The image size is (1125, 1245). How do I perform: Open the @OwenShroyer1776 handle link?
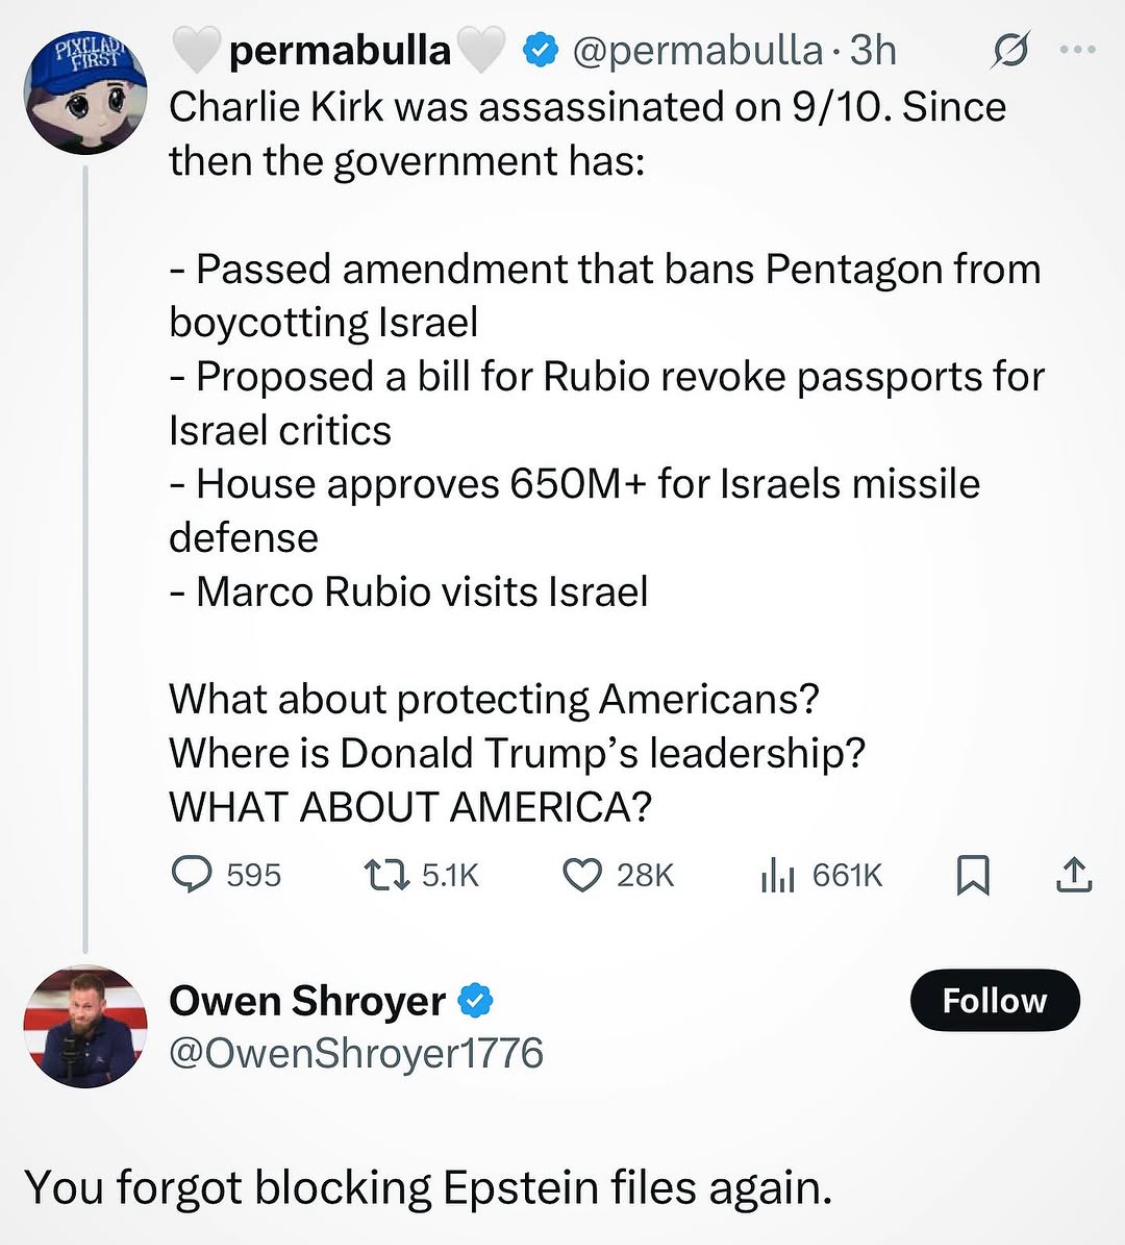[356, 1053]
